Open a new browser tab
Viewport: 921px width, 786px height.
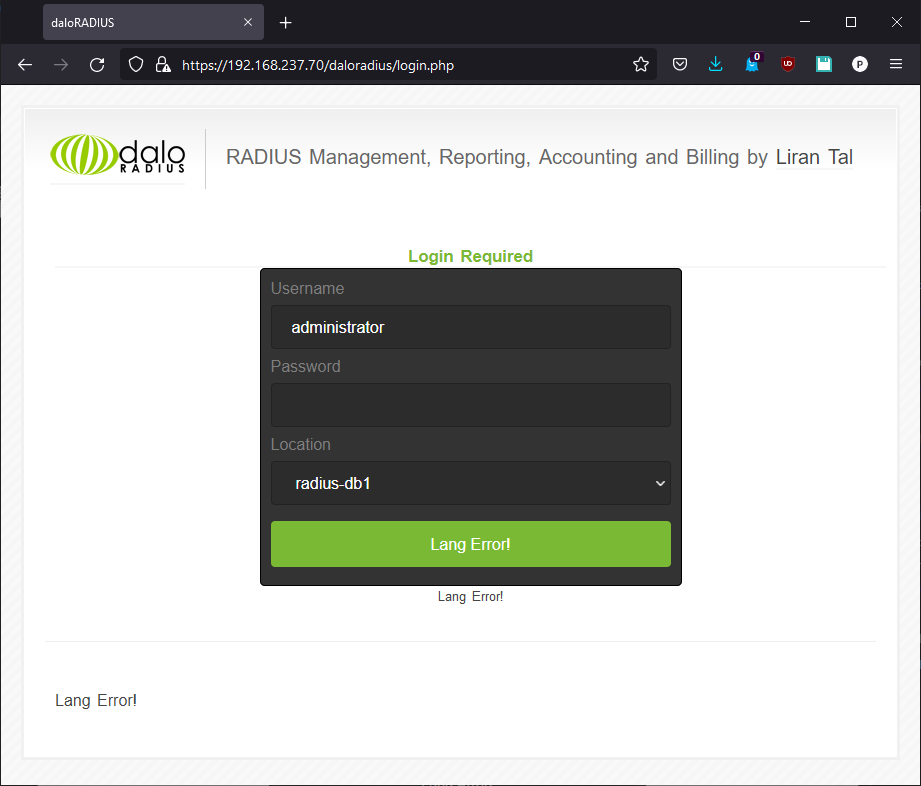(x=286, y=22)
